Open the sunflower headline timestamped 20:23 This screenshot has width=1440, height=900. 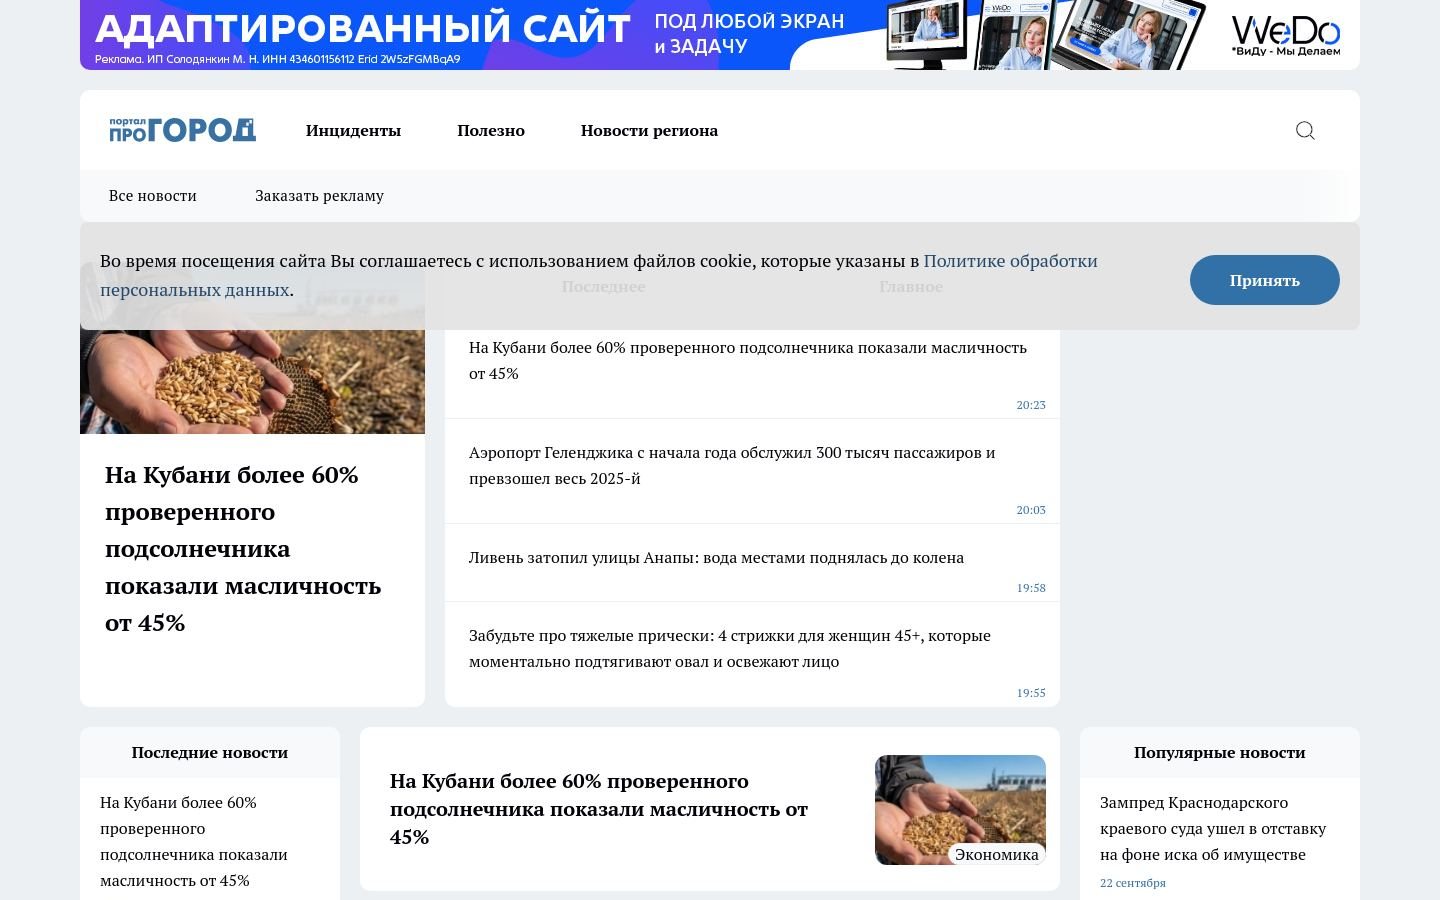click(748, 360)
